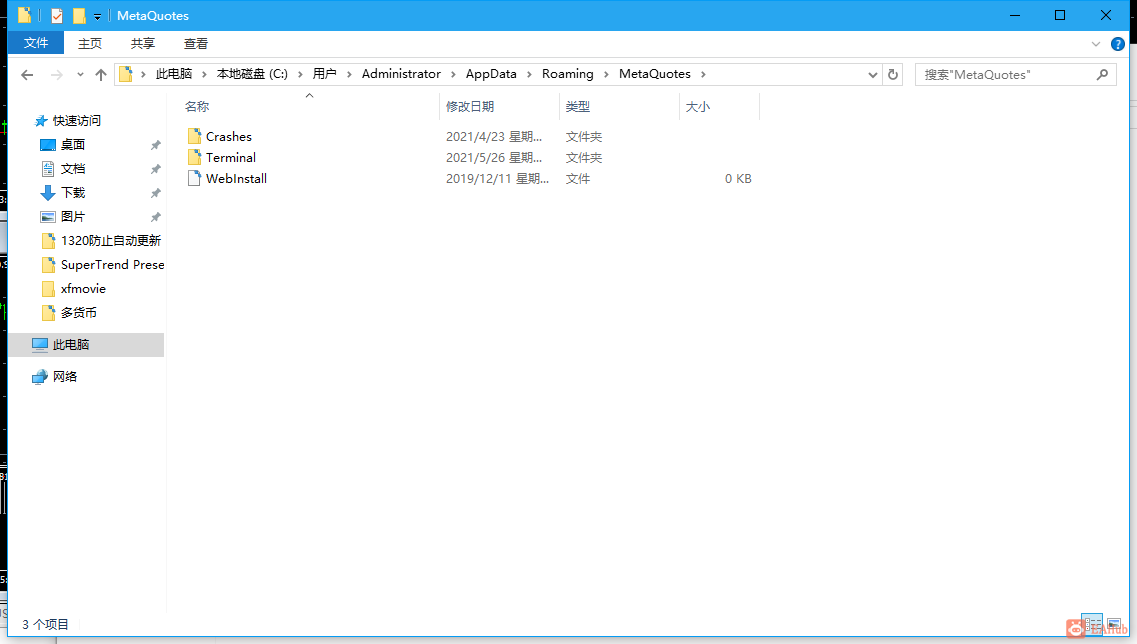Click the Crashes modified date 2021/4/23
Screen dimensions: 1137x644
[494, 136]
